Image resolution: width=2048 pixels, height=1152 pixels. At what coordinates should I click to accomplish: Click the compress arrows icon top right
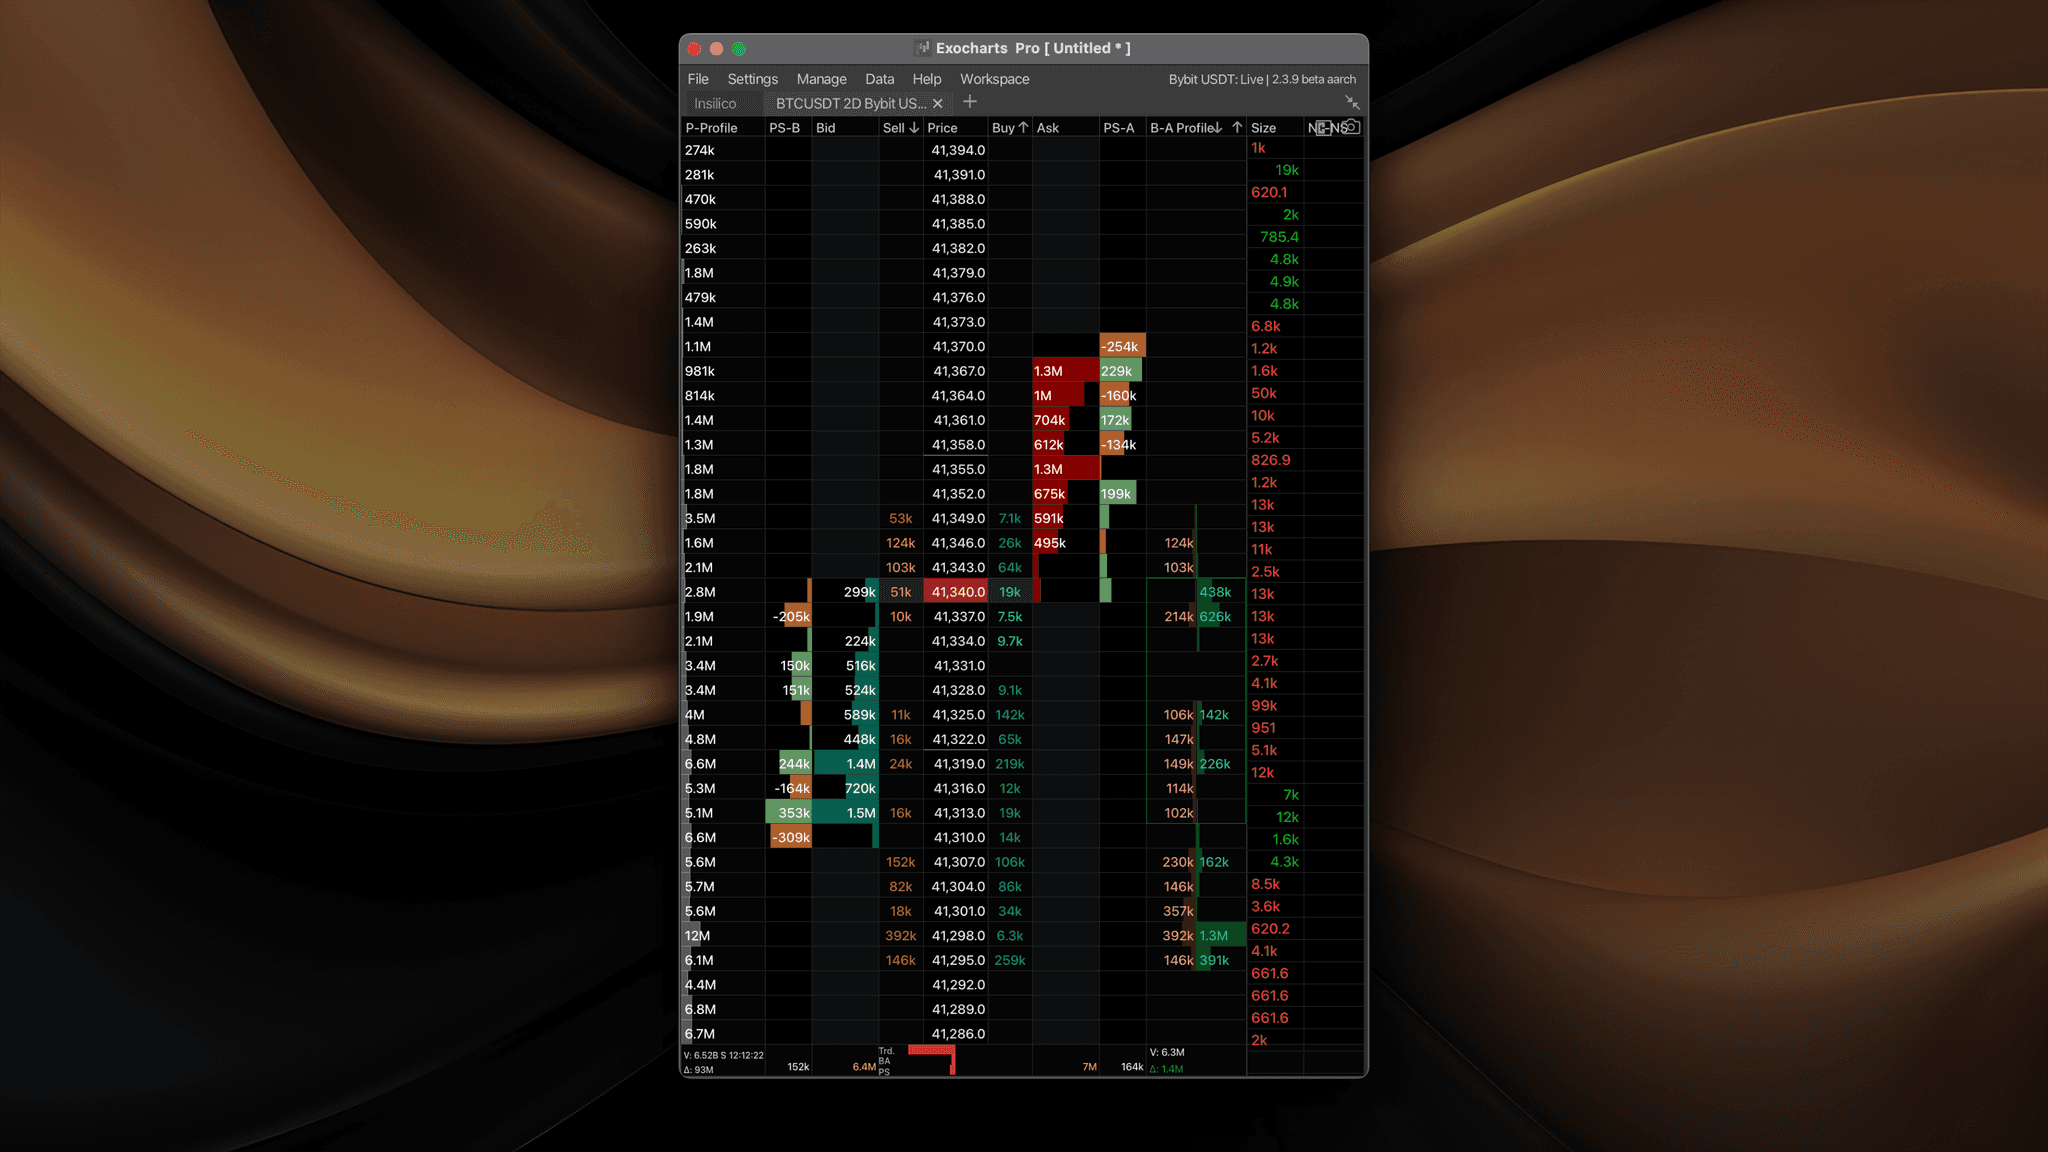coord(1352,102)
